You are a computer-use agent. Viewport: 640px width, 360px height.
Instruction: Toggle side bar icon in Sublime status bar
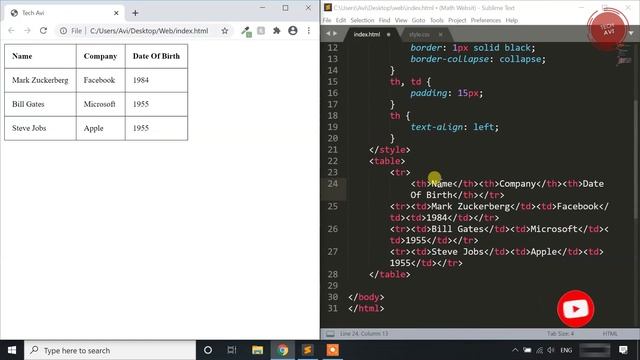click(330, 334)
